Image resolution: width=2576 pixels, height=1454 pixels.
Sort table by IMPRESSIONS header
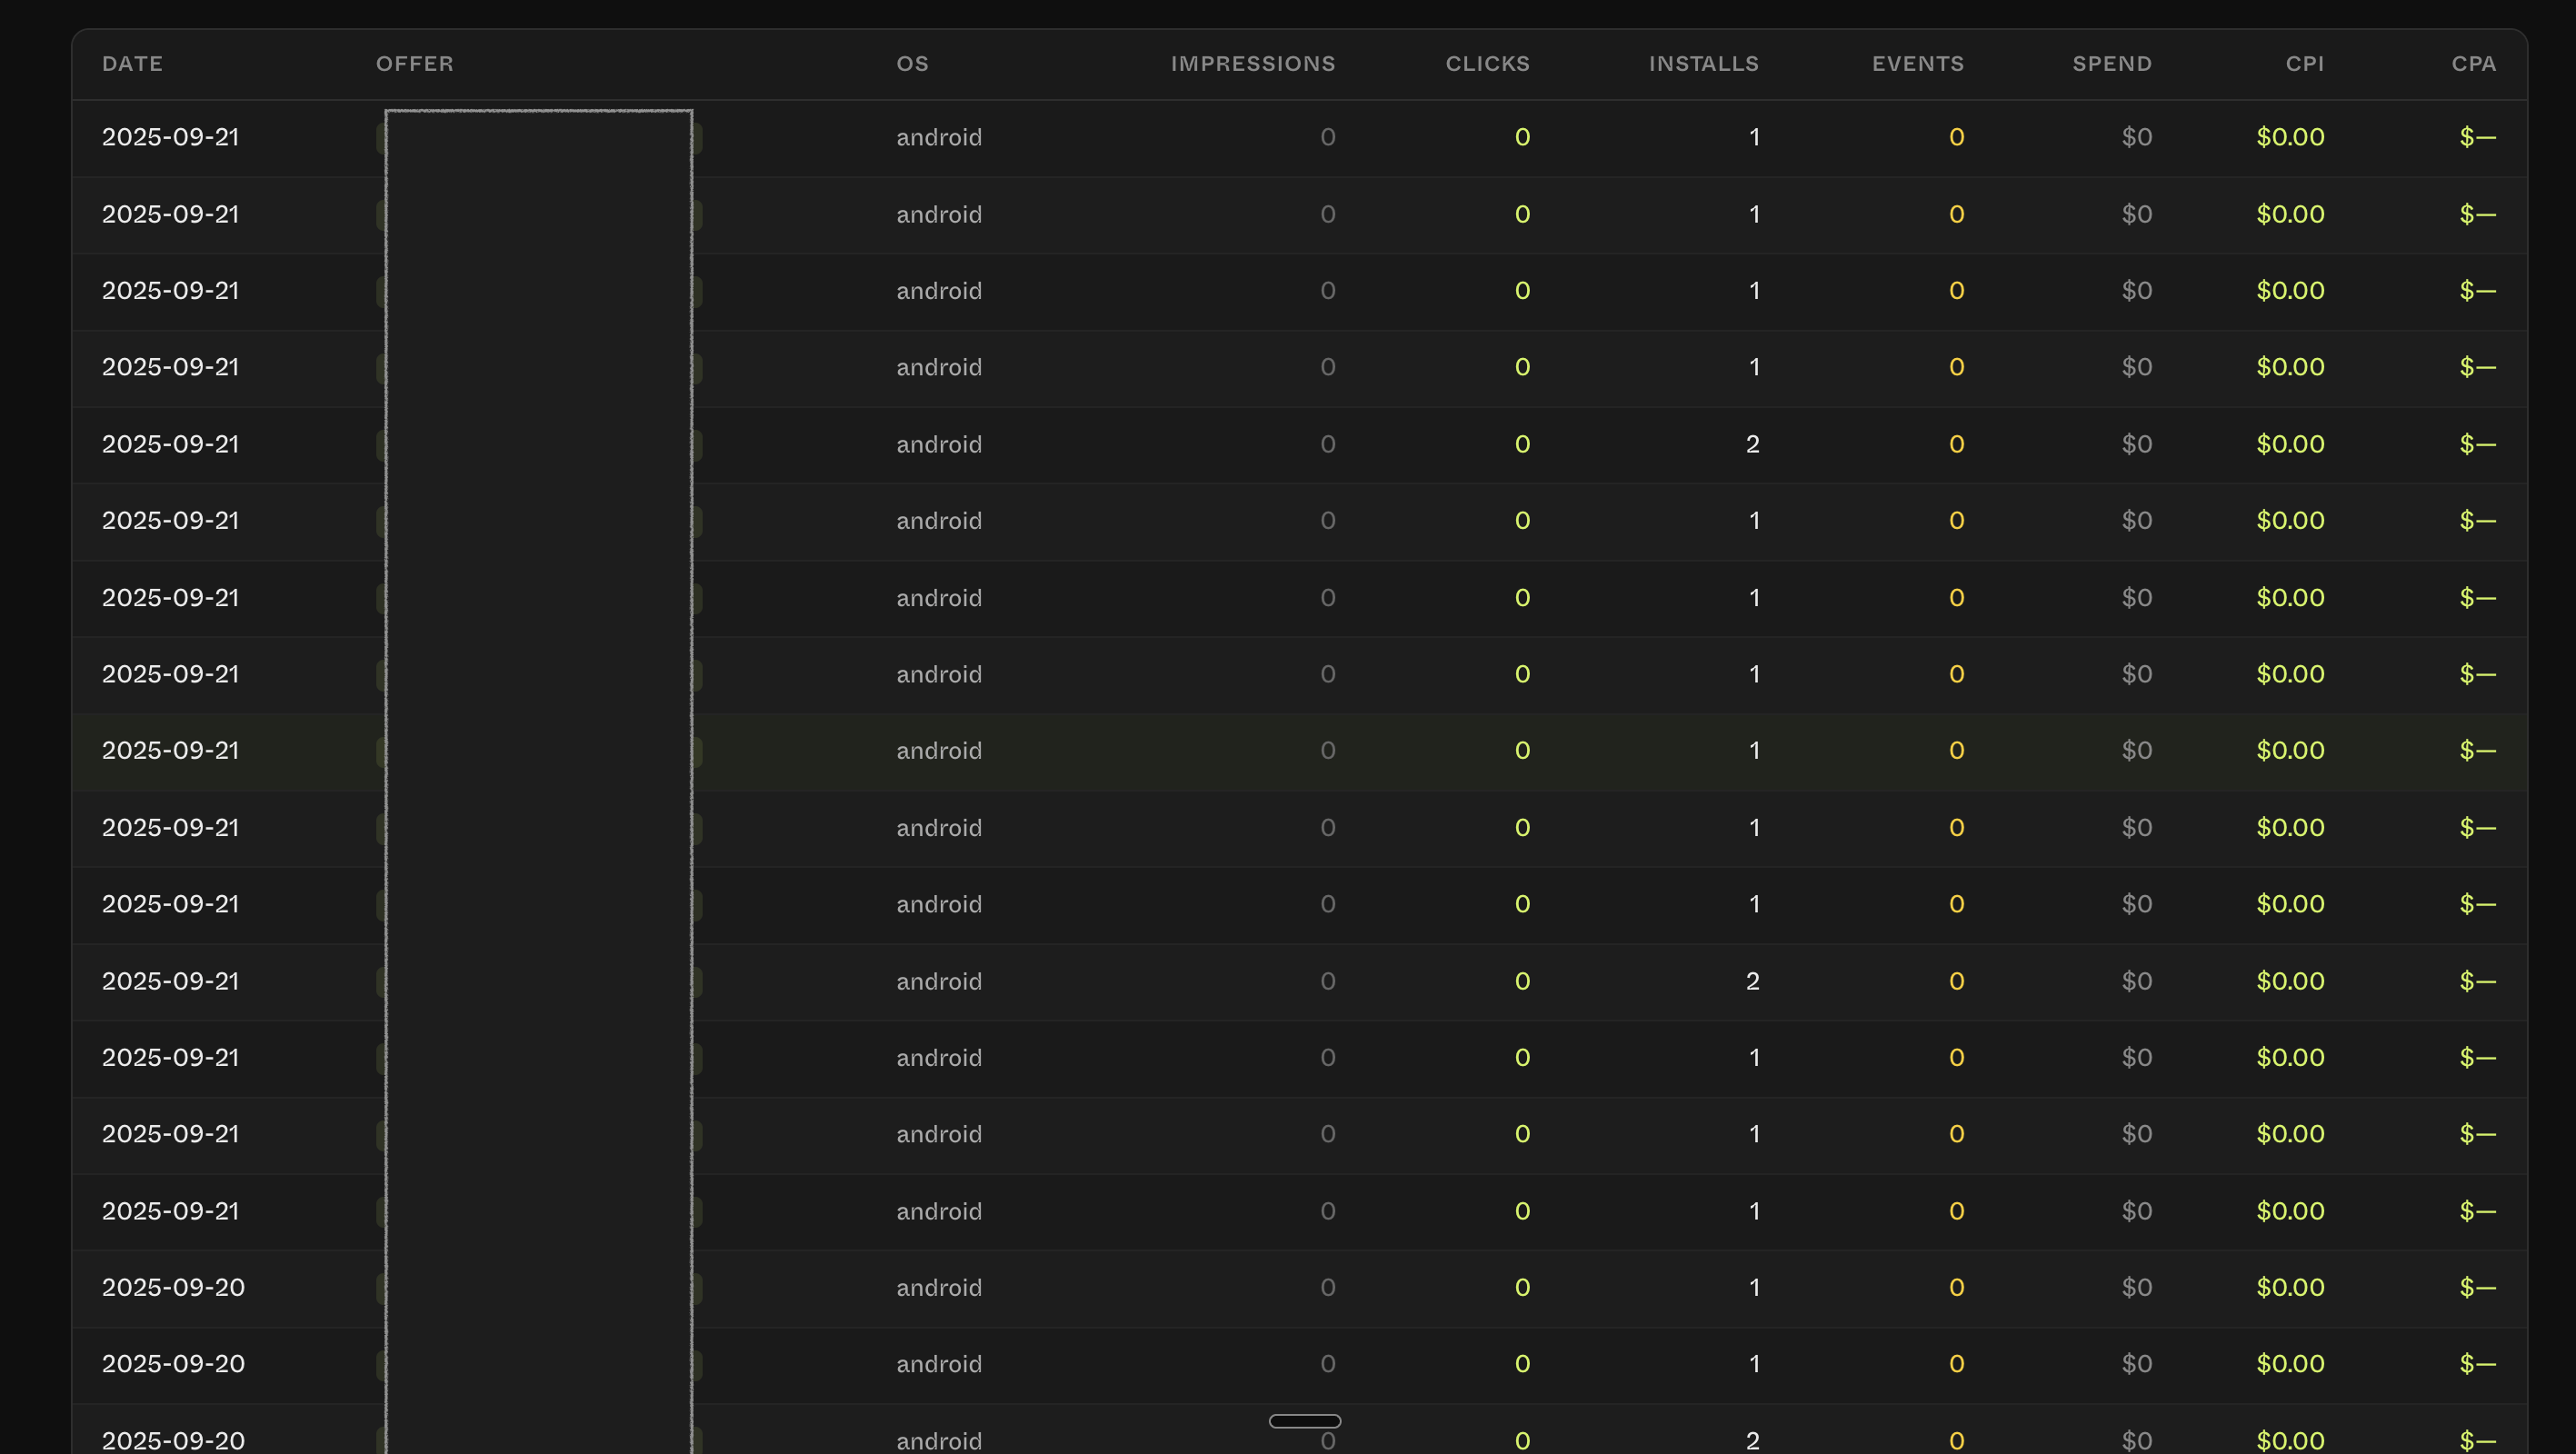[x=1252, y=64]
